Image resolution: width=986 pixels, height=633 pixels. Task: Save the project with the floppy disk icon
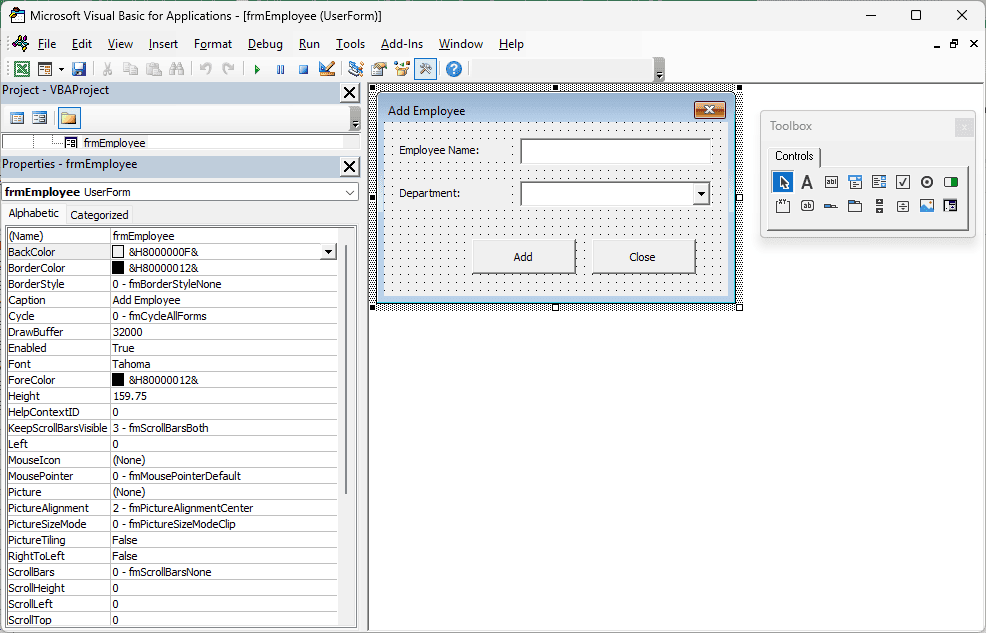(79, 69)
